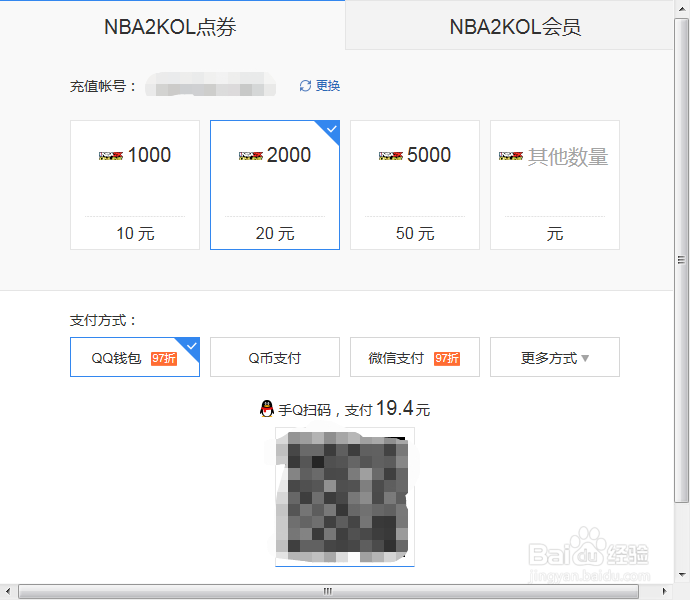Click the 10 元 price text
Image resolution: width=690 pixels, height=600 pixels.
point(135,234)
